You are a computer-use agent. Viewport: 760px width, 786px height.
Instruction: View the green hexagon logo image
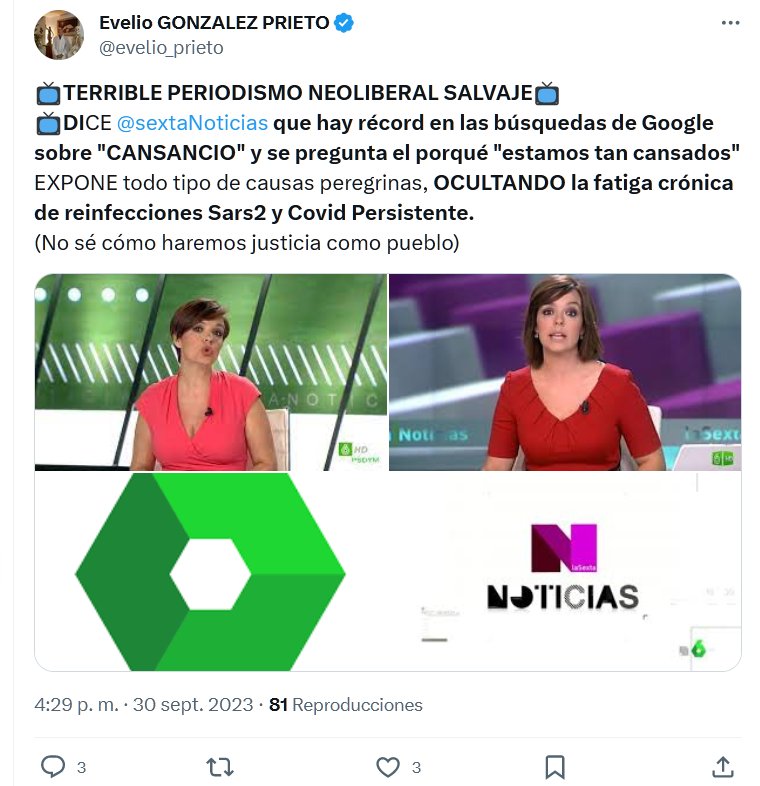click(211, 571)
